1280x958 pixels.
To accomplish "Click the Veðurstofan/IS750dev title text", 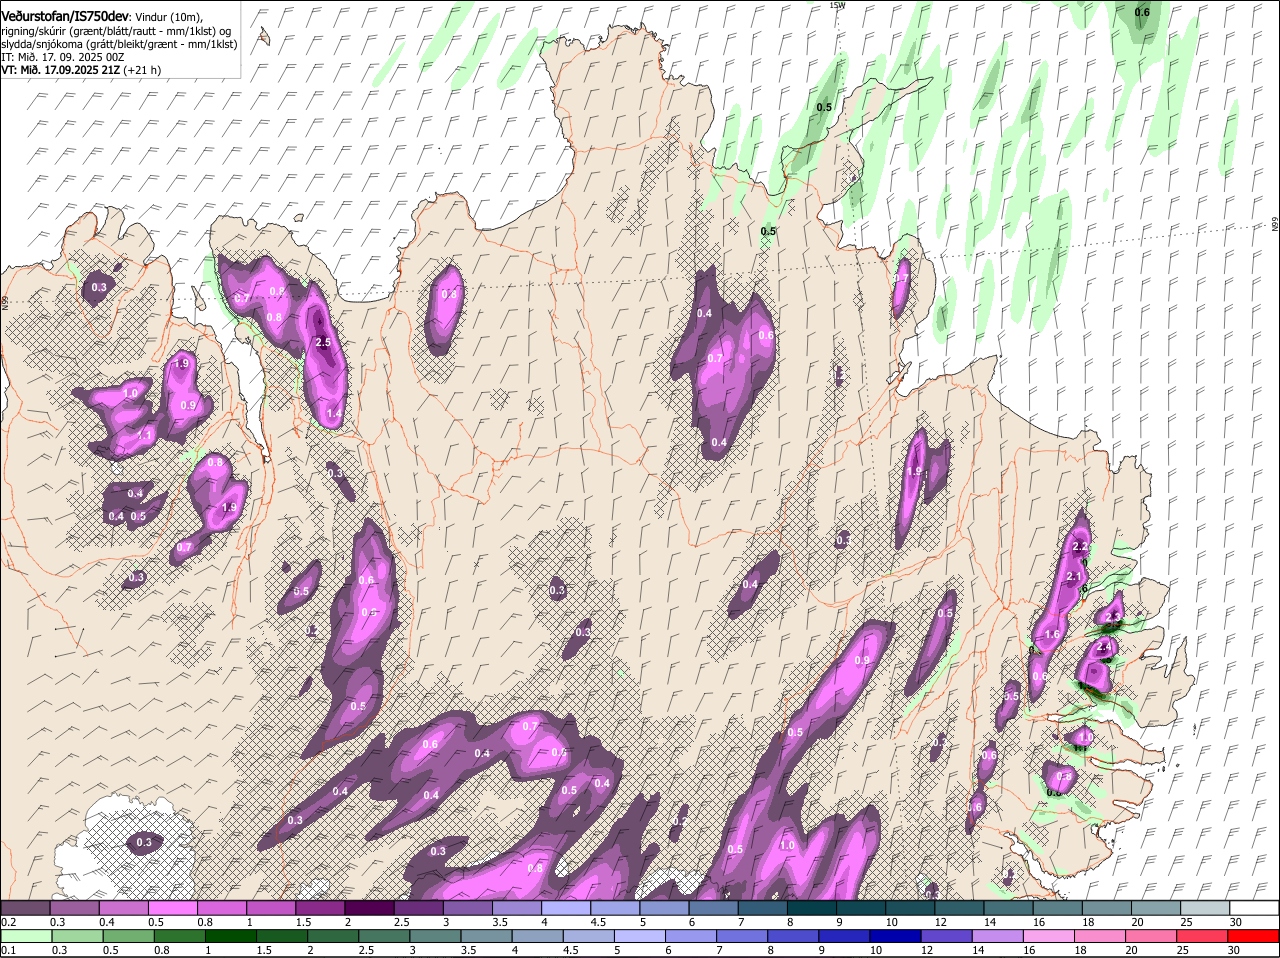I will [65, 16].
